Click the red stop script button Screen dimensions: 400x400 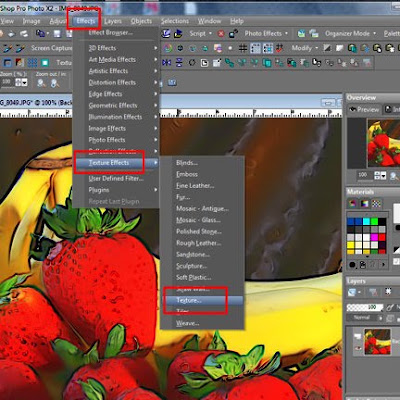(221, 34)
